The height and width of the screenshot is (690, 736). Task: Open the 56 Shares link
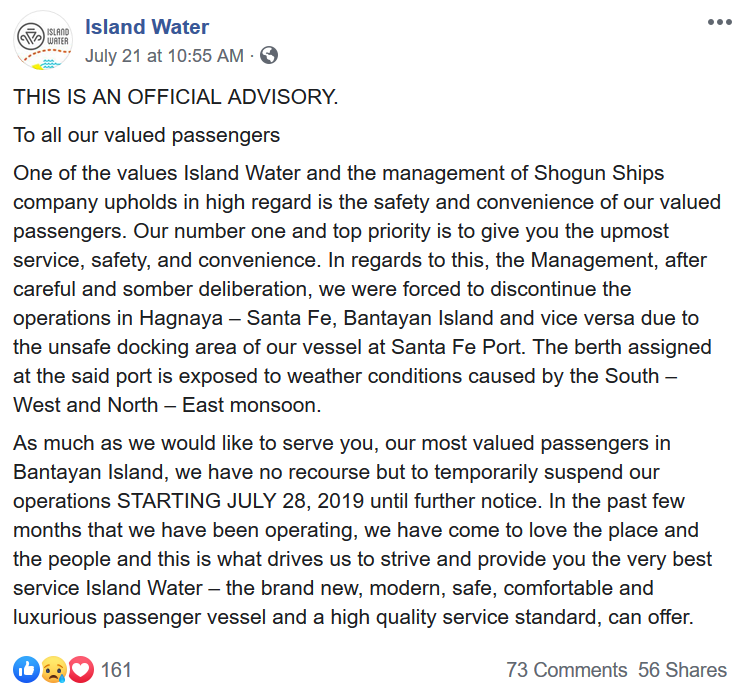(x=682, y=670)
